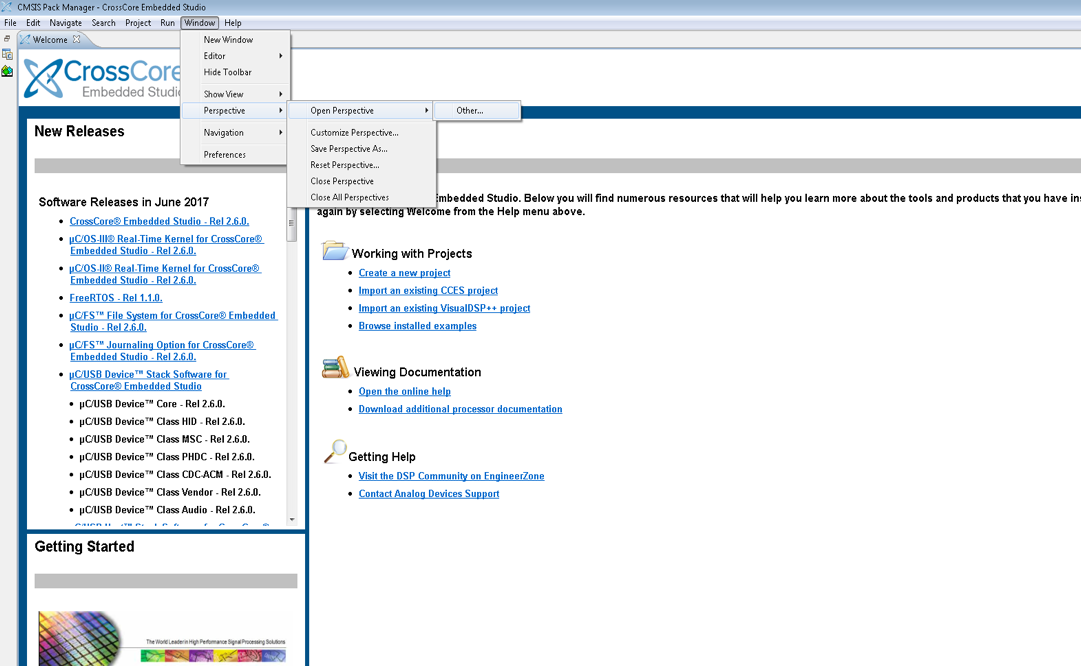Open µC/FS Journaling Option link
1081x666 pixels.
point(162,351)
